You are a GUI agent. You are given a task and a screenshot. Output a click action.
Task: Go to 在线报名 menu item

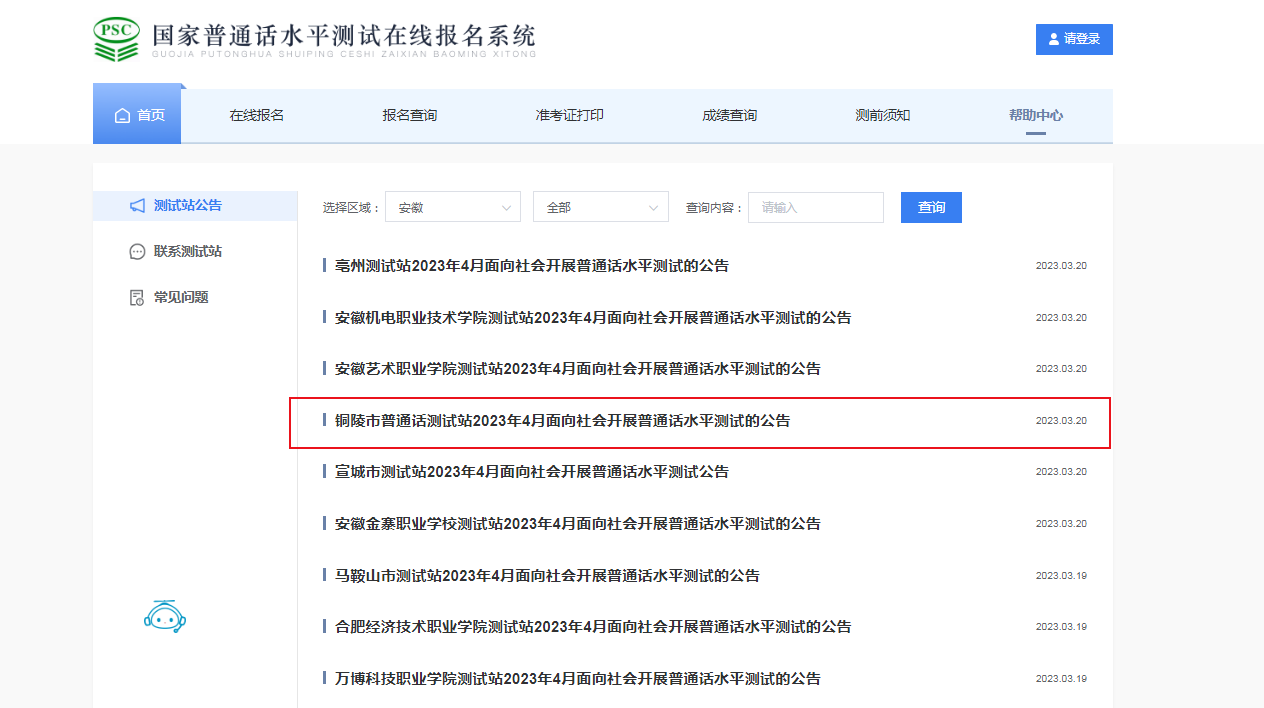pyautogui.click(x=257, y=115)
